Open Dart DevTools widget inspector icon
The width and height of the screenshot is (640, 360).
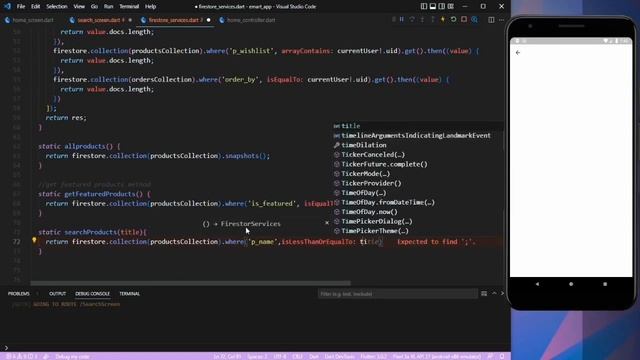474,20
